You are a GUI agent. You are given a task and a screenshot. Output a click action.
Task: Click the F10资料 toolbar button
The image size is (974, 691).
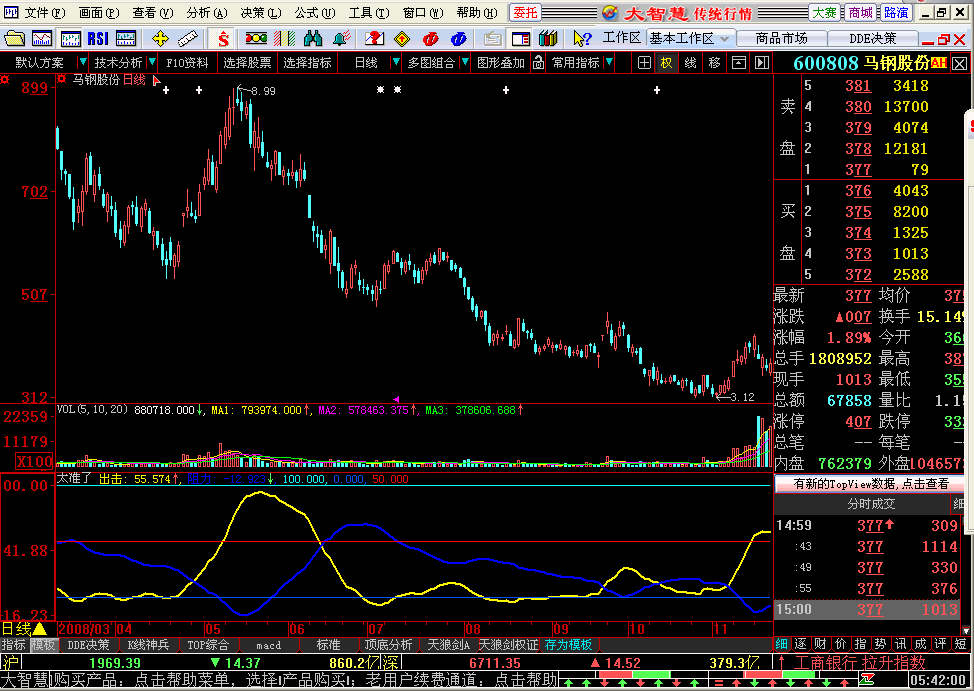(187, 63)
